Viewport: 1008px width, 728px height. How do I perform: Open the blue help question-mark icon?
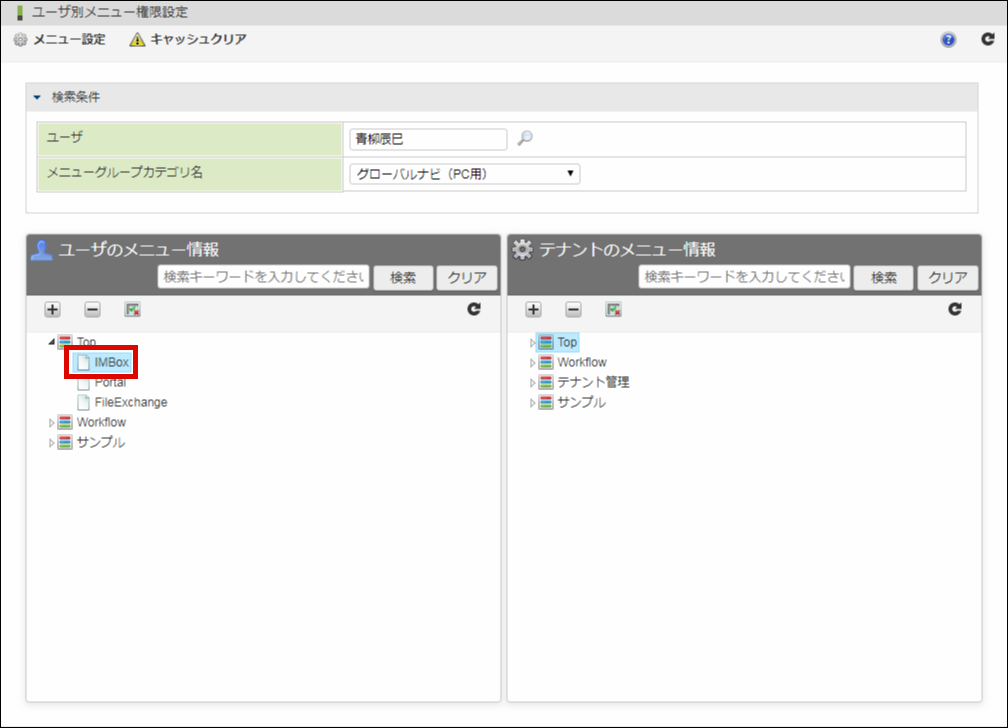click(948, 40)
